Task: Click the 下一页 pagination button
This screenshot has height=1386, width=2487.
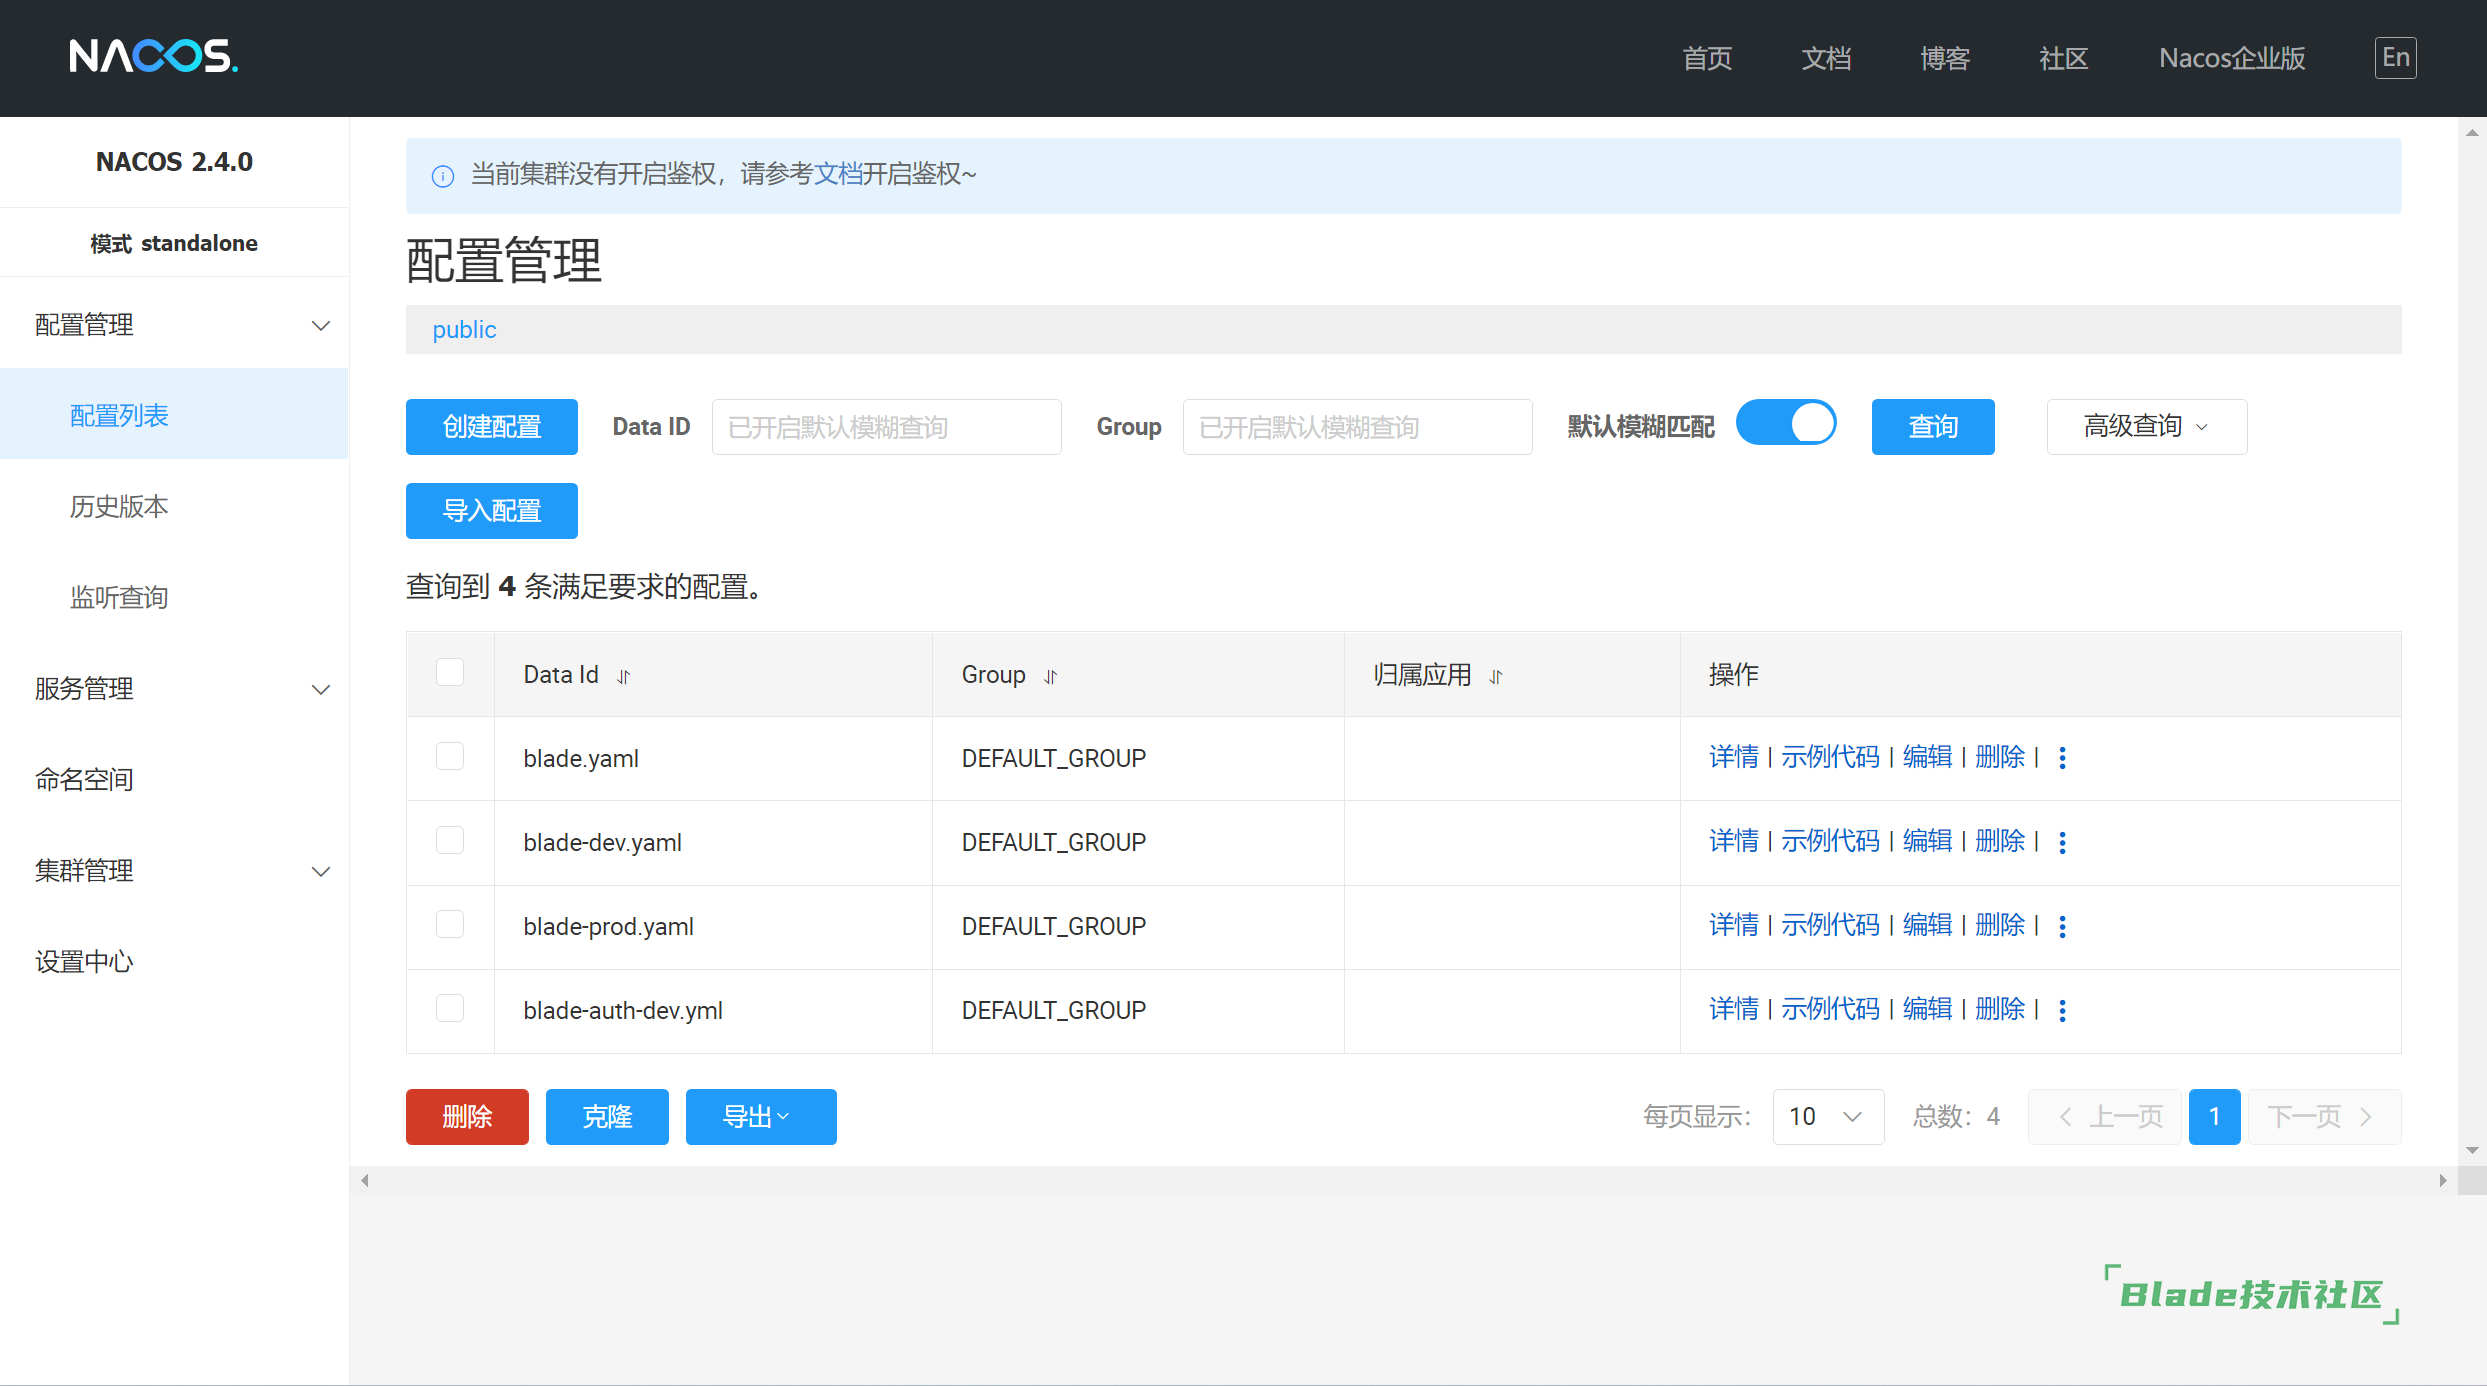Action: pos(2324,1117)
